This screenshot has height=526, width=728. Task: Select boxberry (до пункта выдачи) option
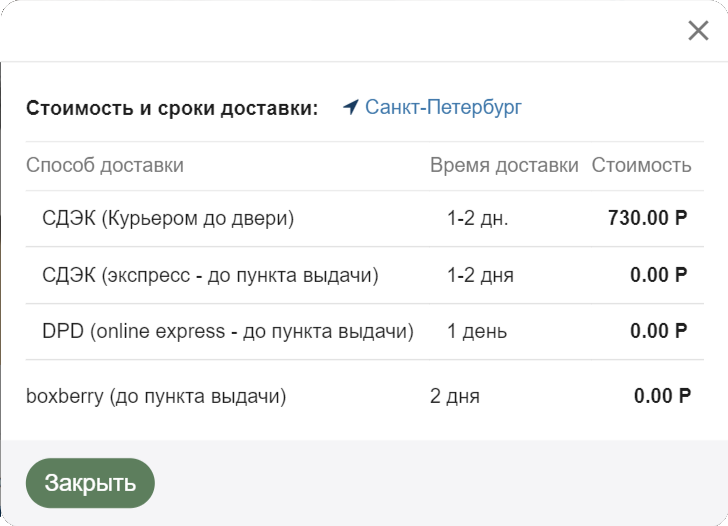pos(156,396)
